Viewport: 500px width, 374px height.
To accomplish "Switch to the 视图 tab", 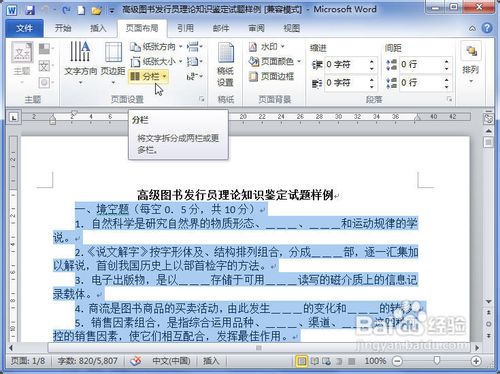I will coord(292,28).
